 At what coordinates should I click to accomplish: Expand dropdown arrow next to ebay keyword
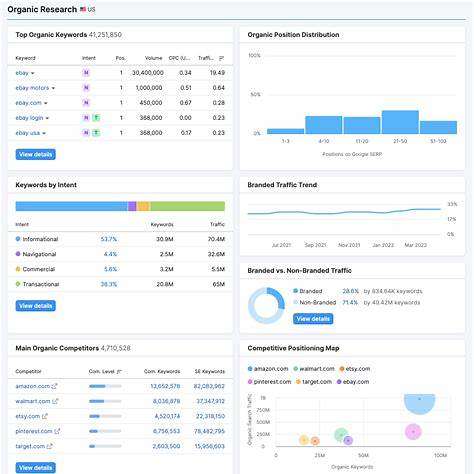[33, 73]
